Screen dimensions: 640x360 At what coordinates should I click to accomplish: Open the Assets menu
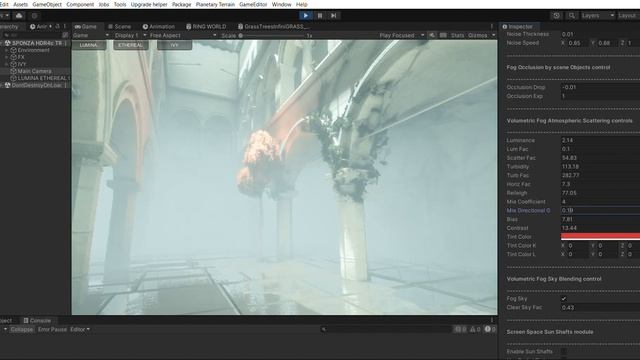[x=20, y=4]
